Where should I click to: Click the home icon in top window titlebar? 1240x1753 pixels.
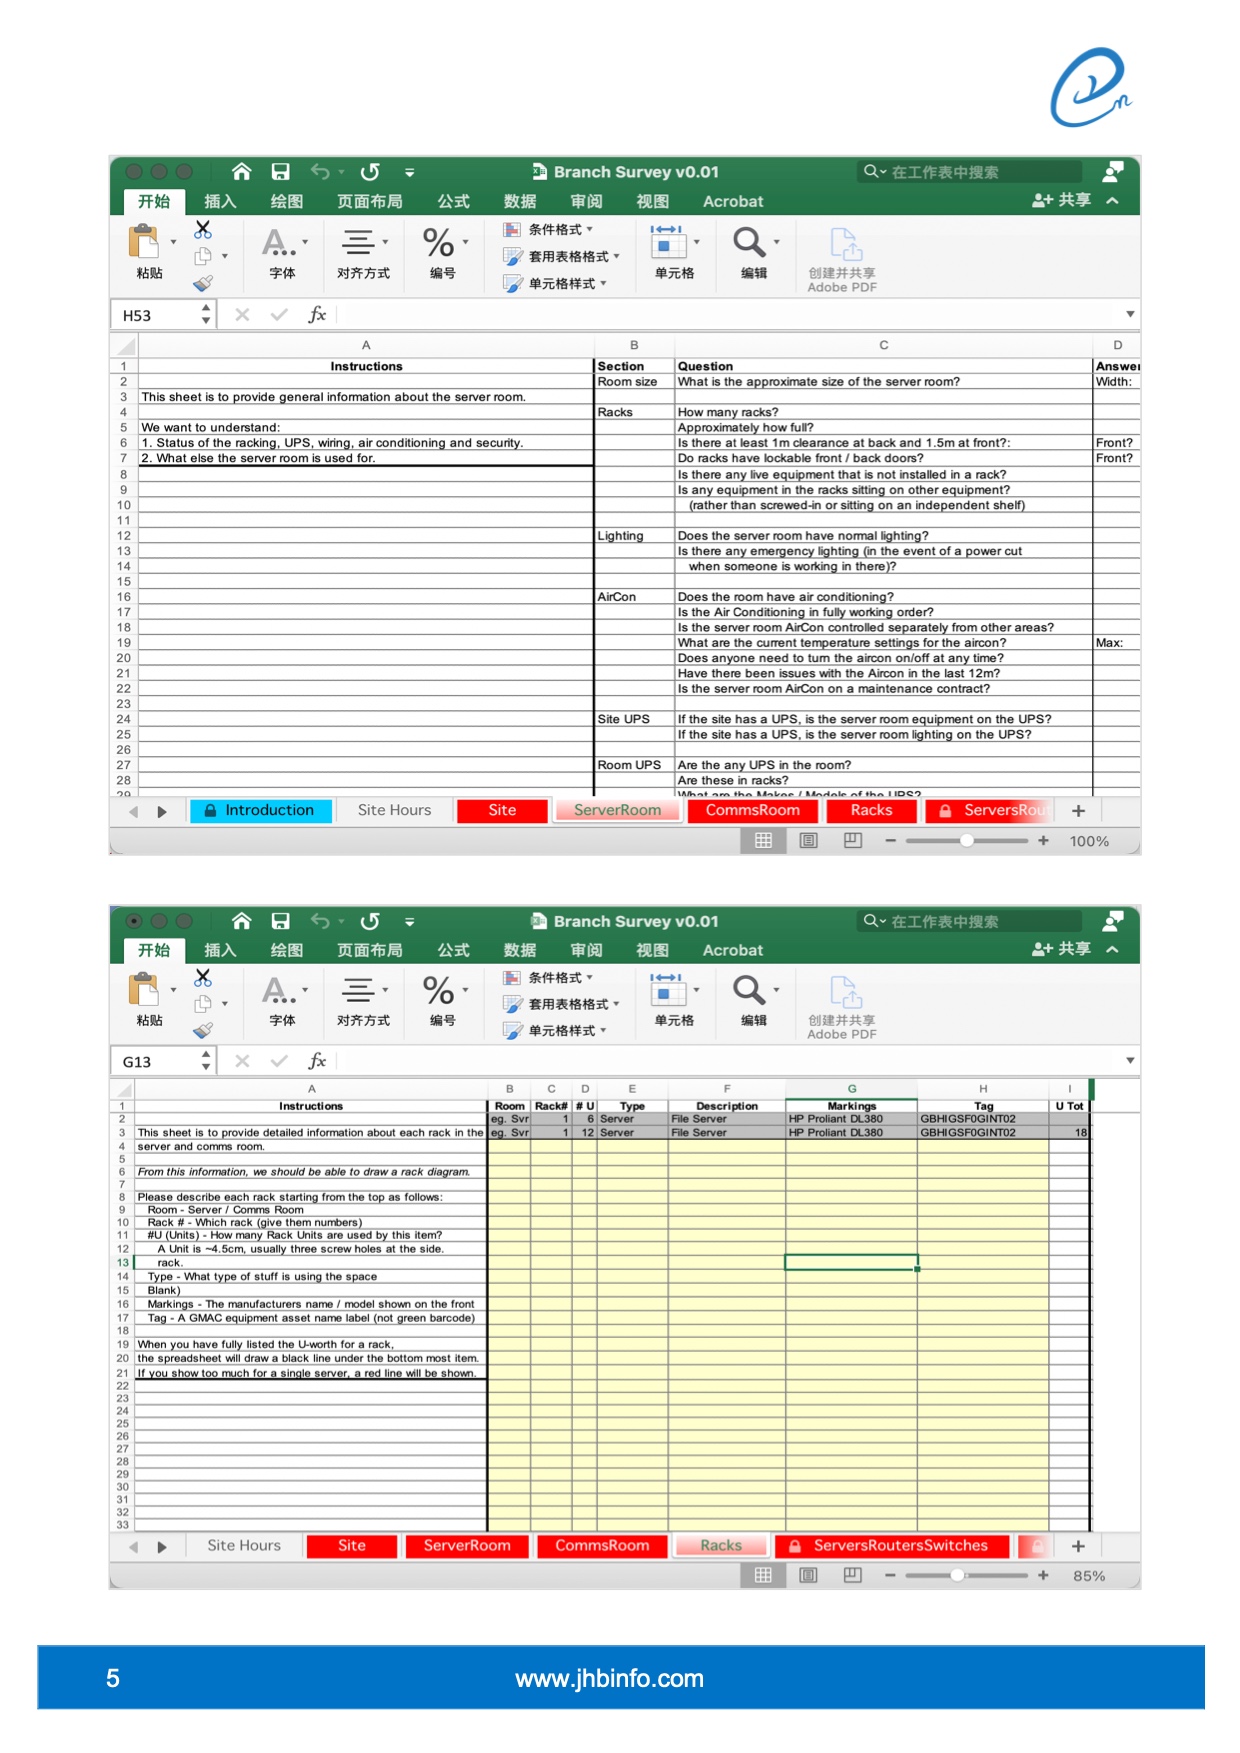241,172
